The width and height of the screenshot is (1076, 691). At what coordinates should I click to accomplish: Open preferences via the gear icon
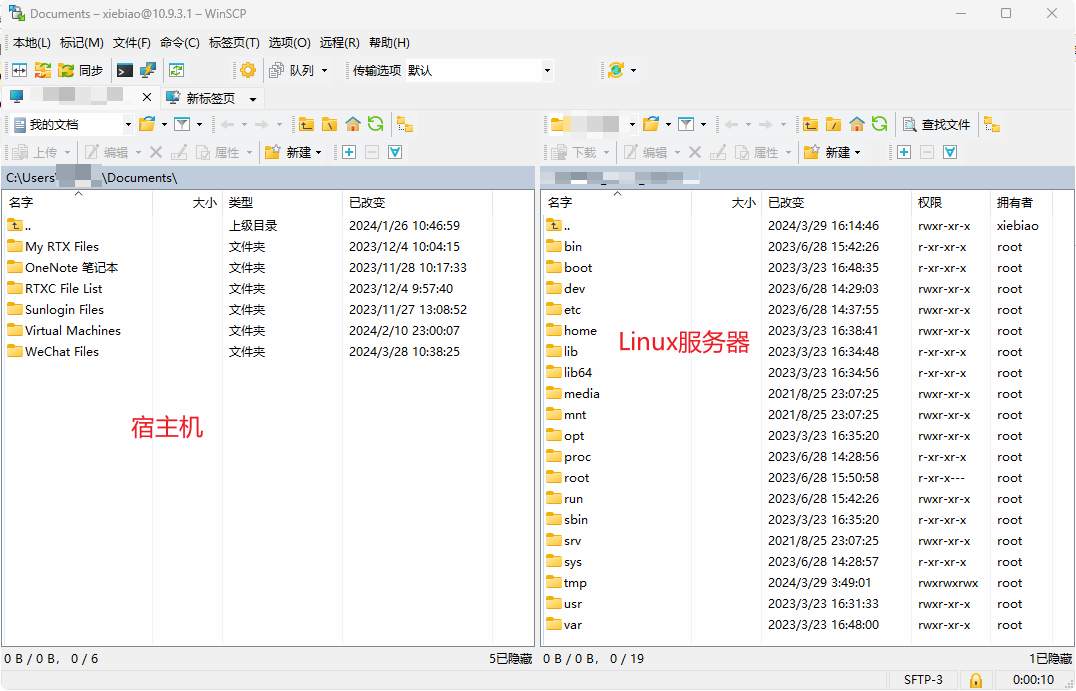click(x=247, y=70)
